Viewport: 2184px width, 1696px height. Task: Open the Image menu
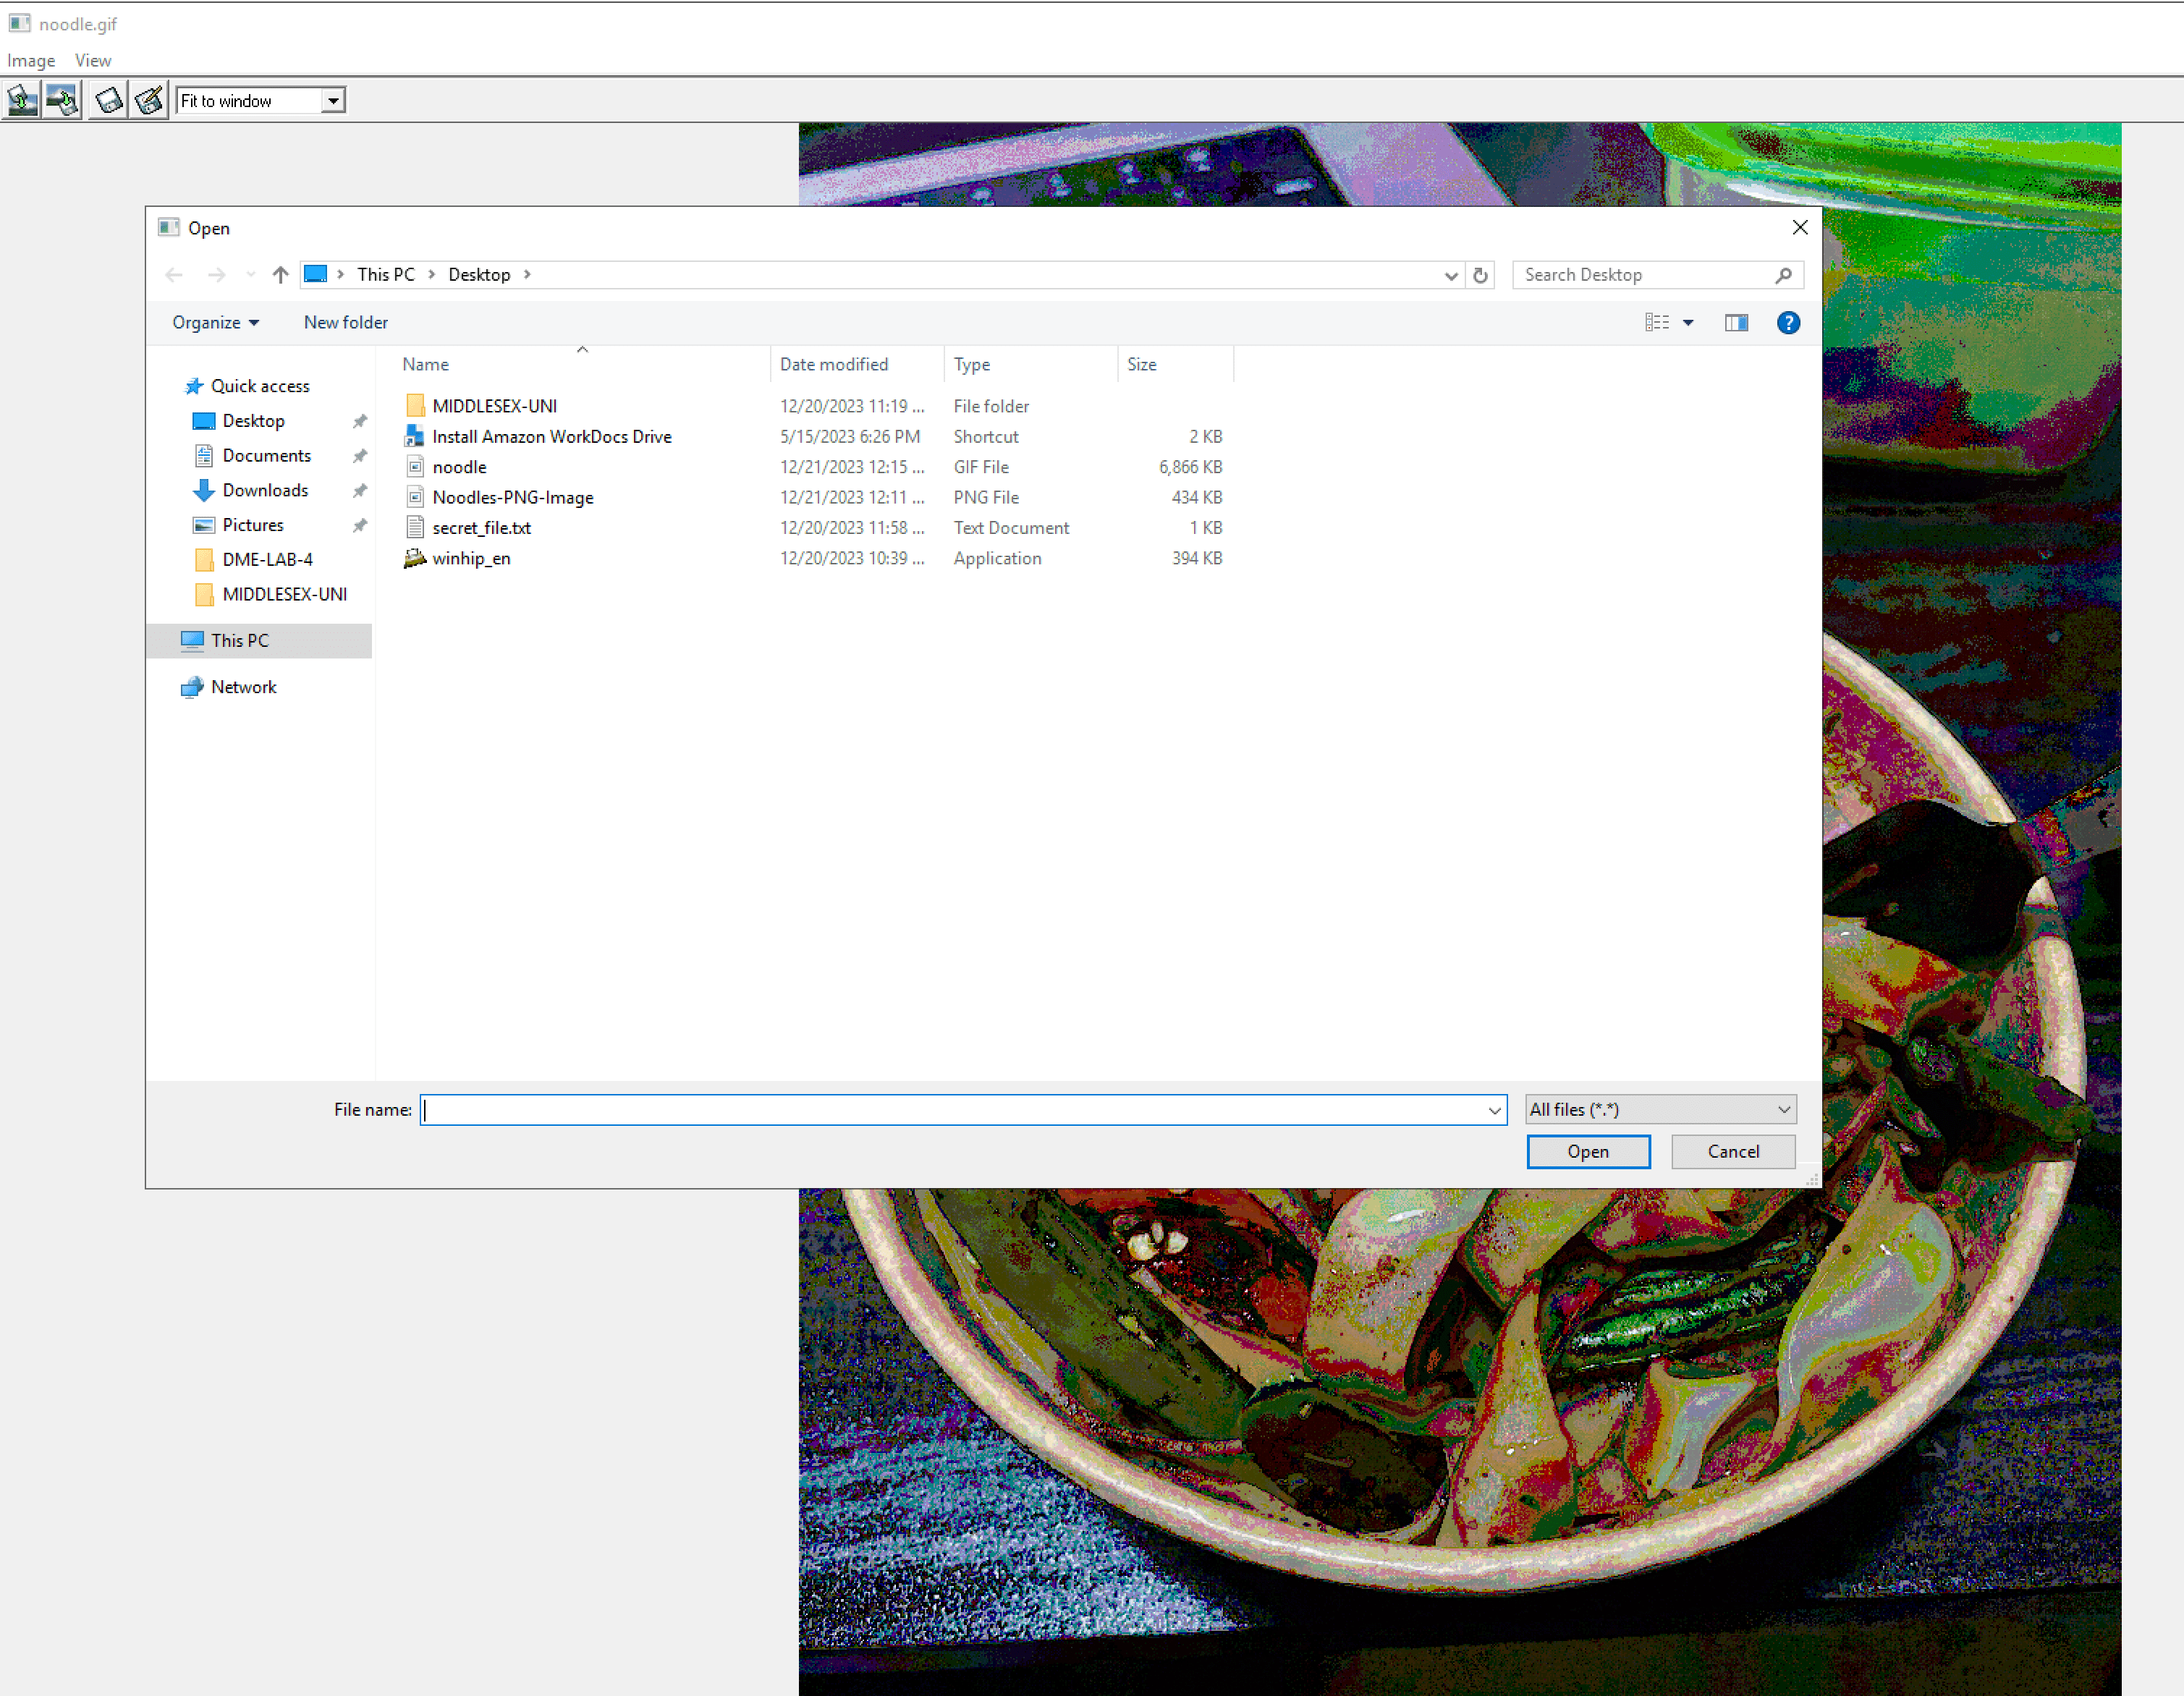tap(31, 60)
